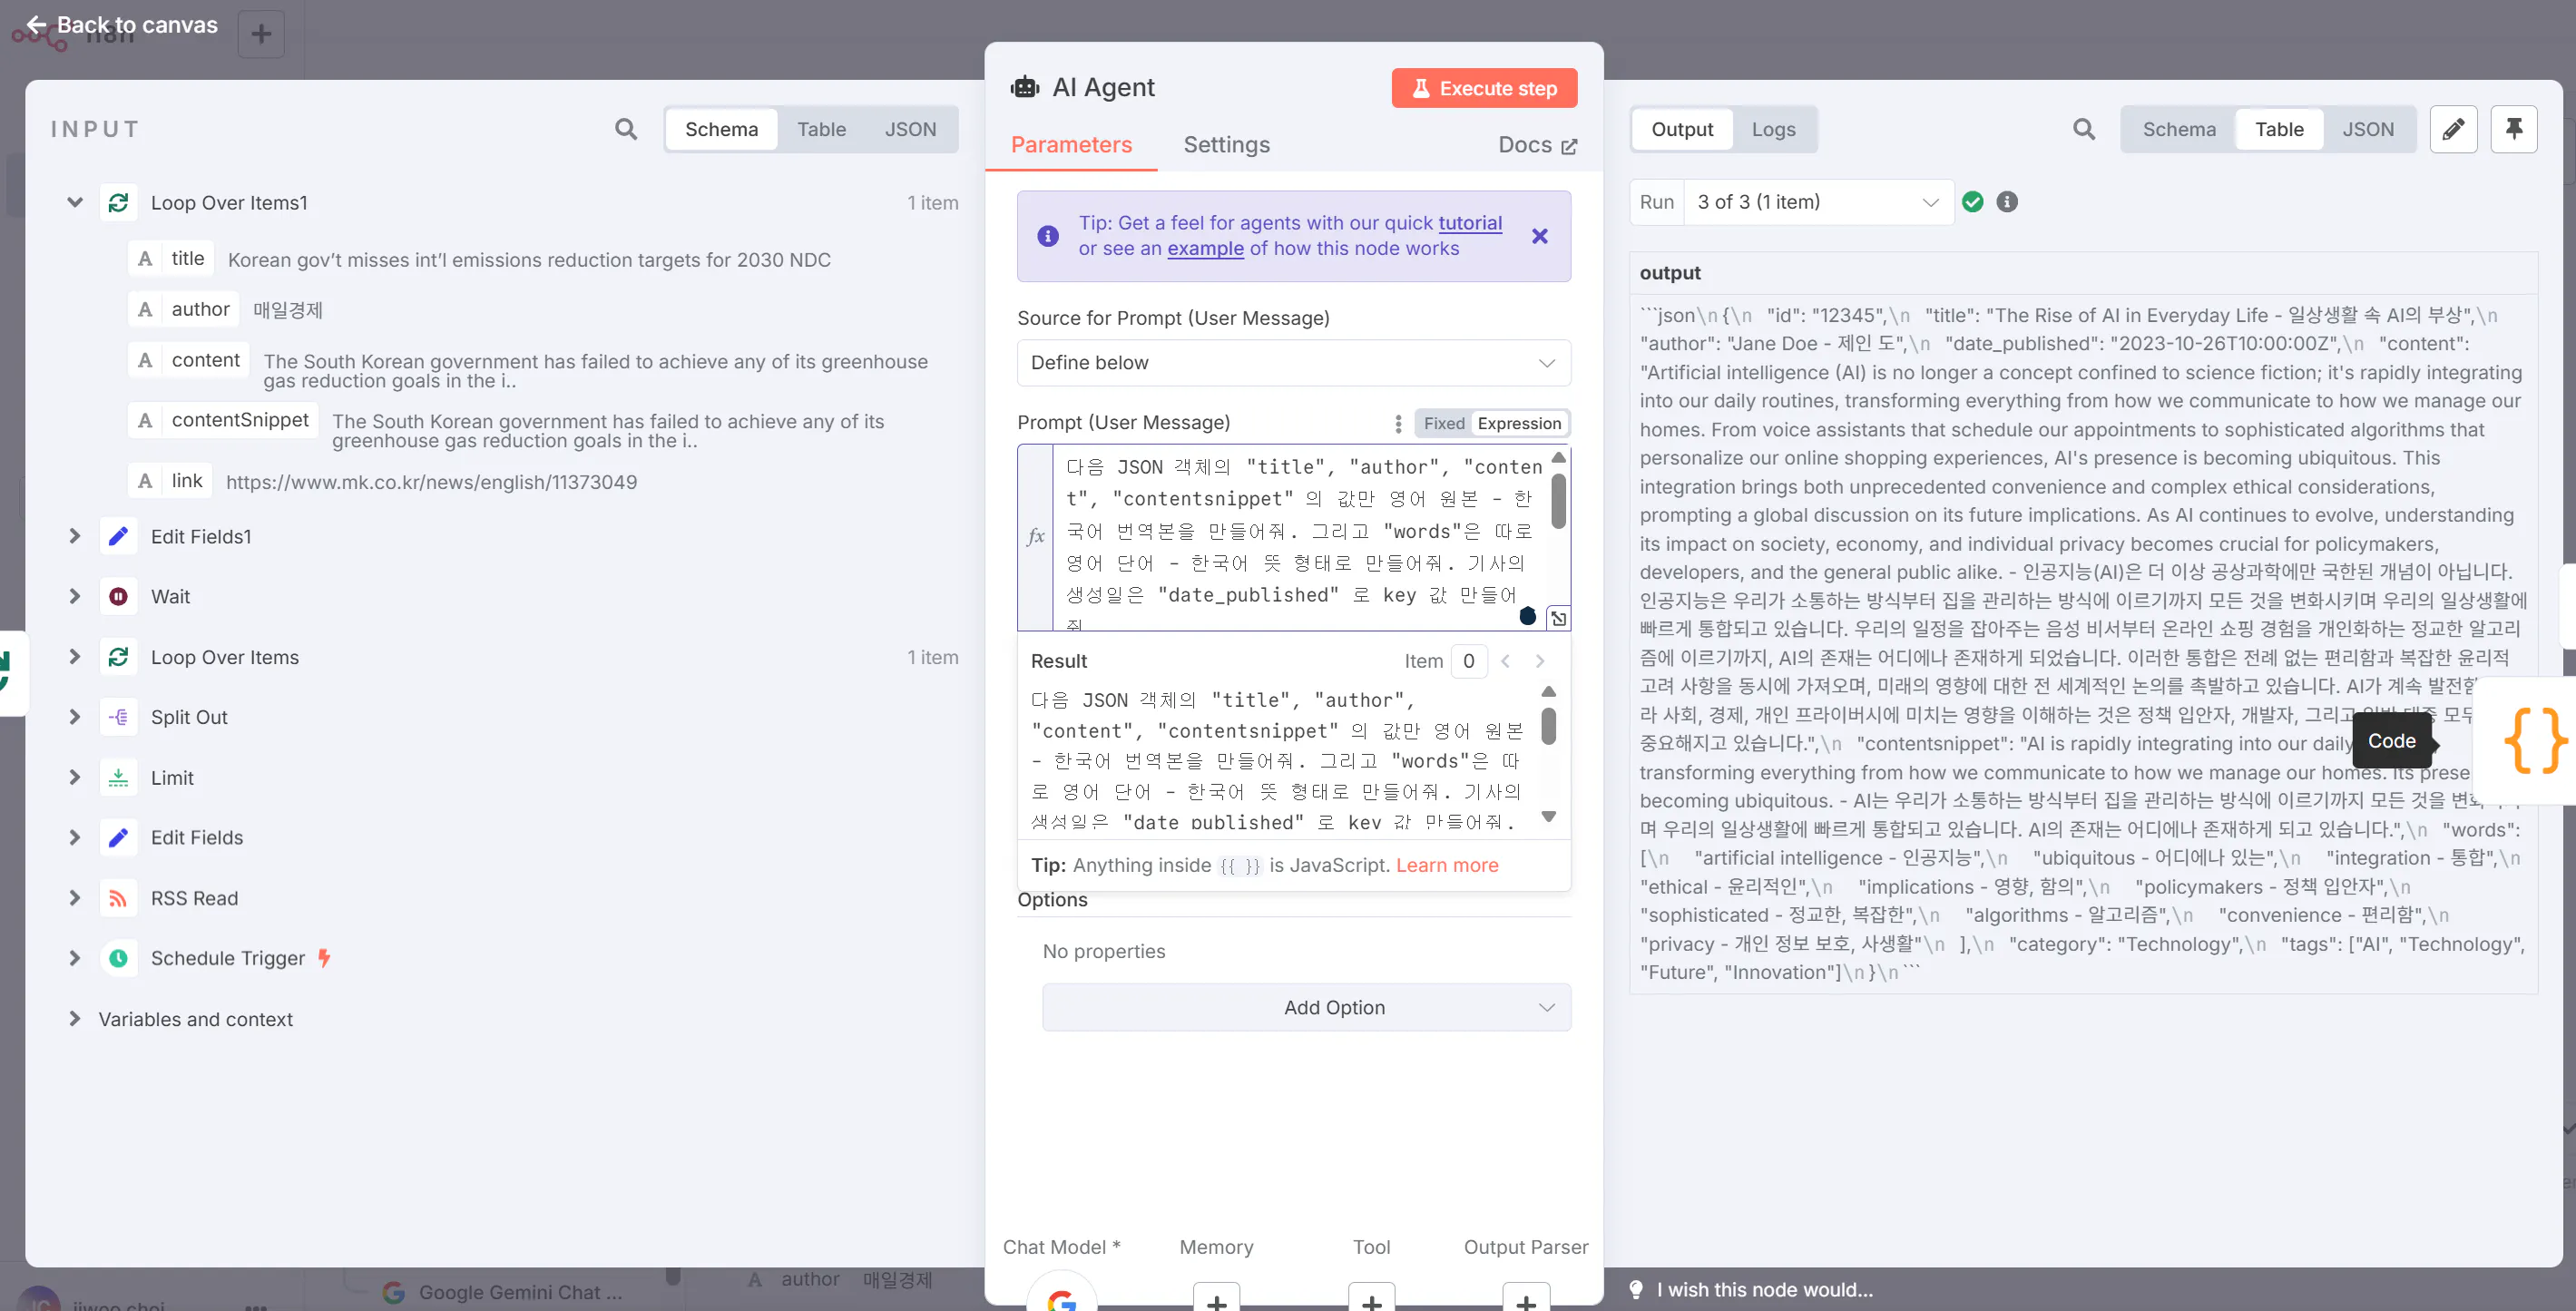Click the Edit Fields pencil icon
The image size is (2576, 1311).
tap(118, 838)
